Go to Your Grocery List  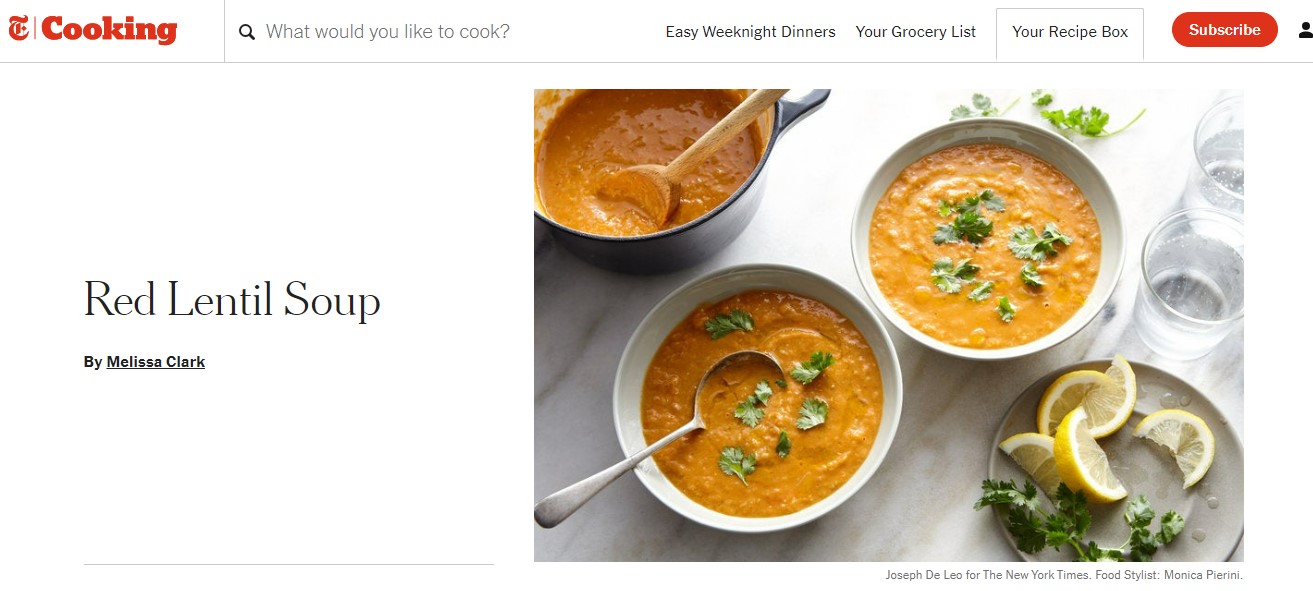pyautogui.click(x=915, y=32)
